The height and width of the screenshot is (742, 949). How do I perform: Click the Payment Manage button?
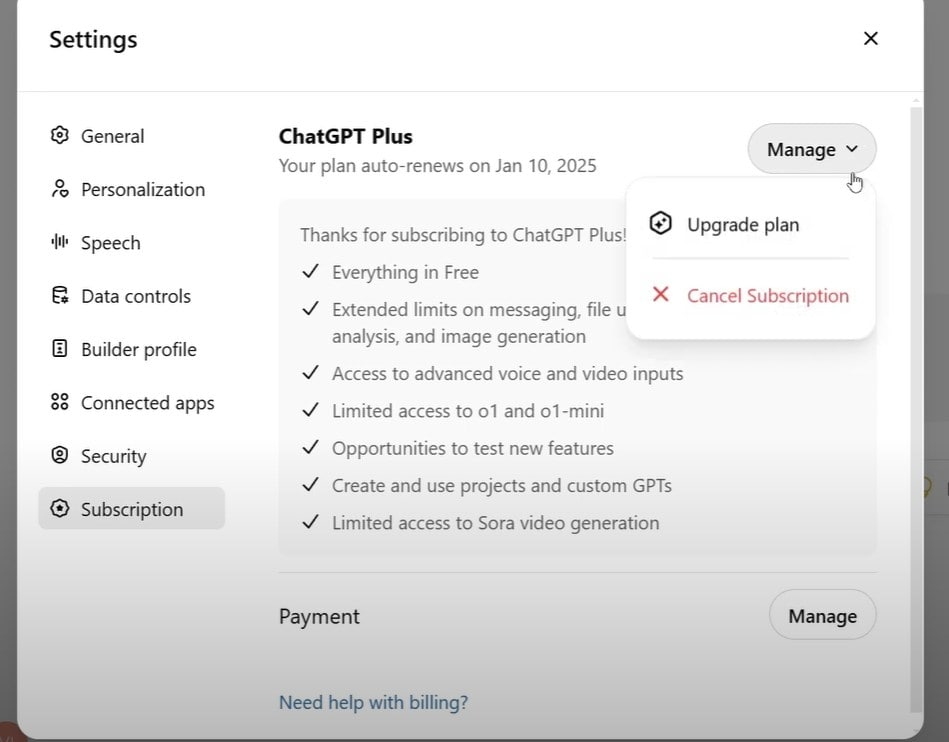point(822,616)
